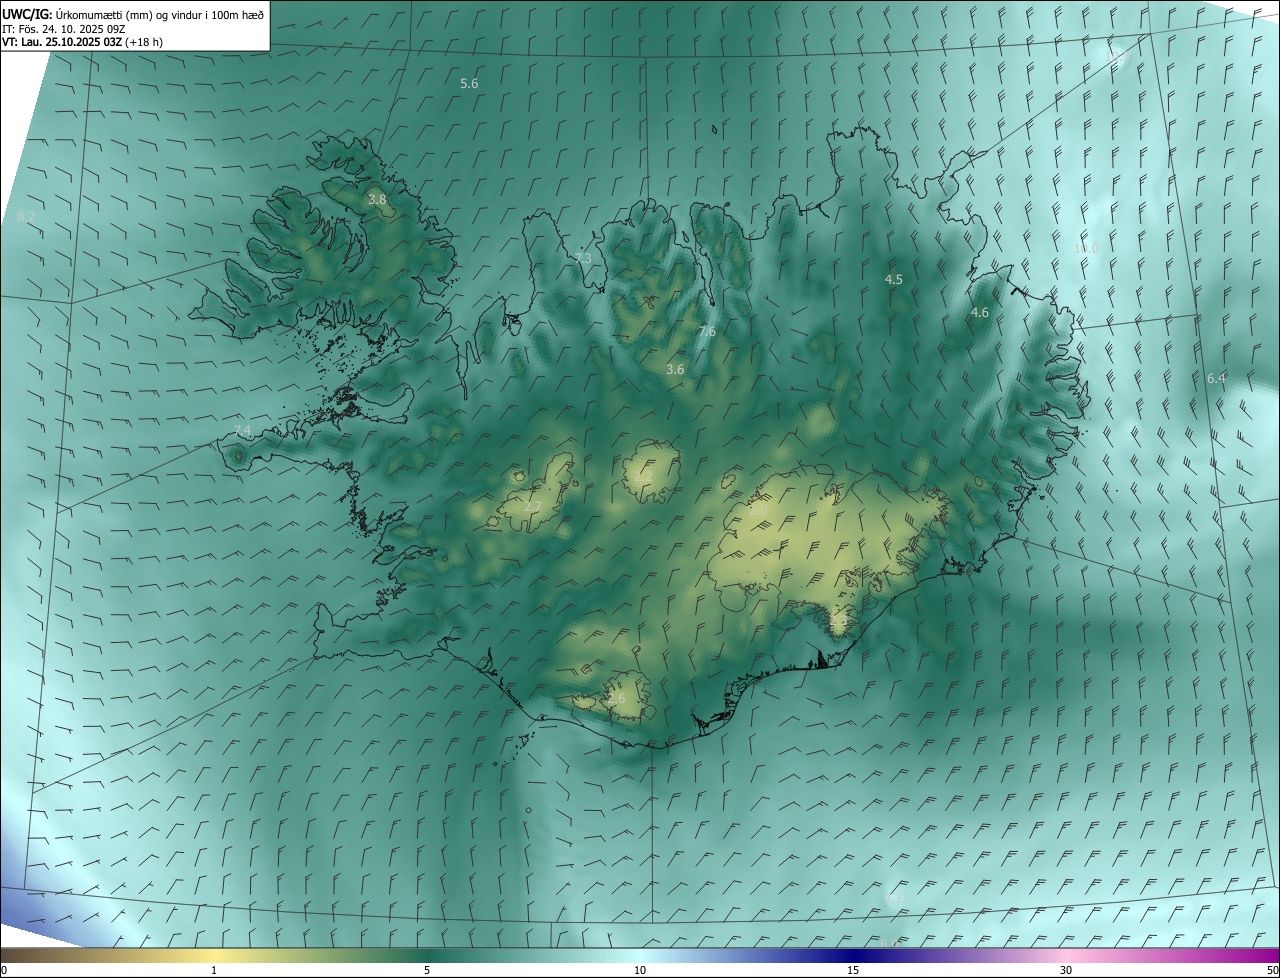This screenshot has width=1280, height=978.
Task: Click the 0 tick label on the colorbar
Action: click(x=4, y=971)
